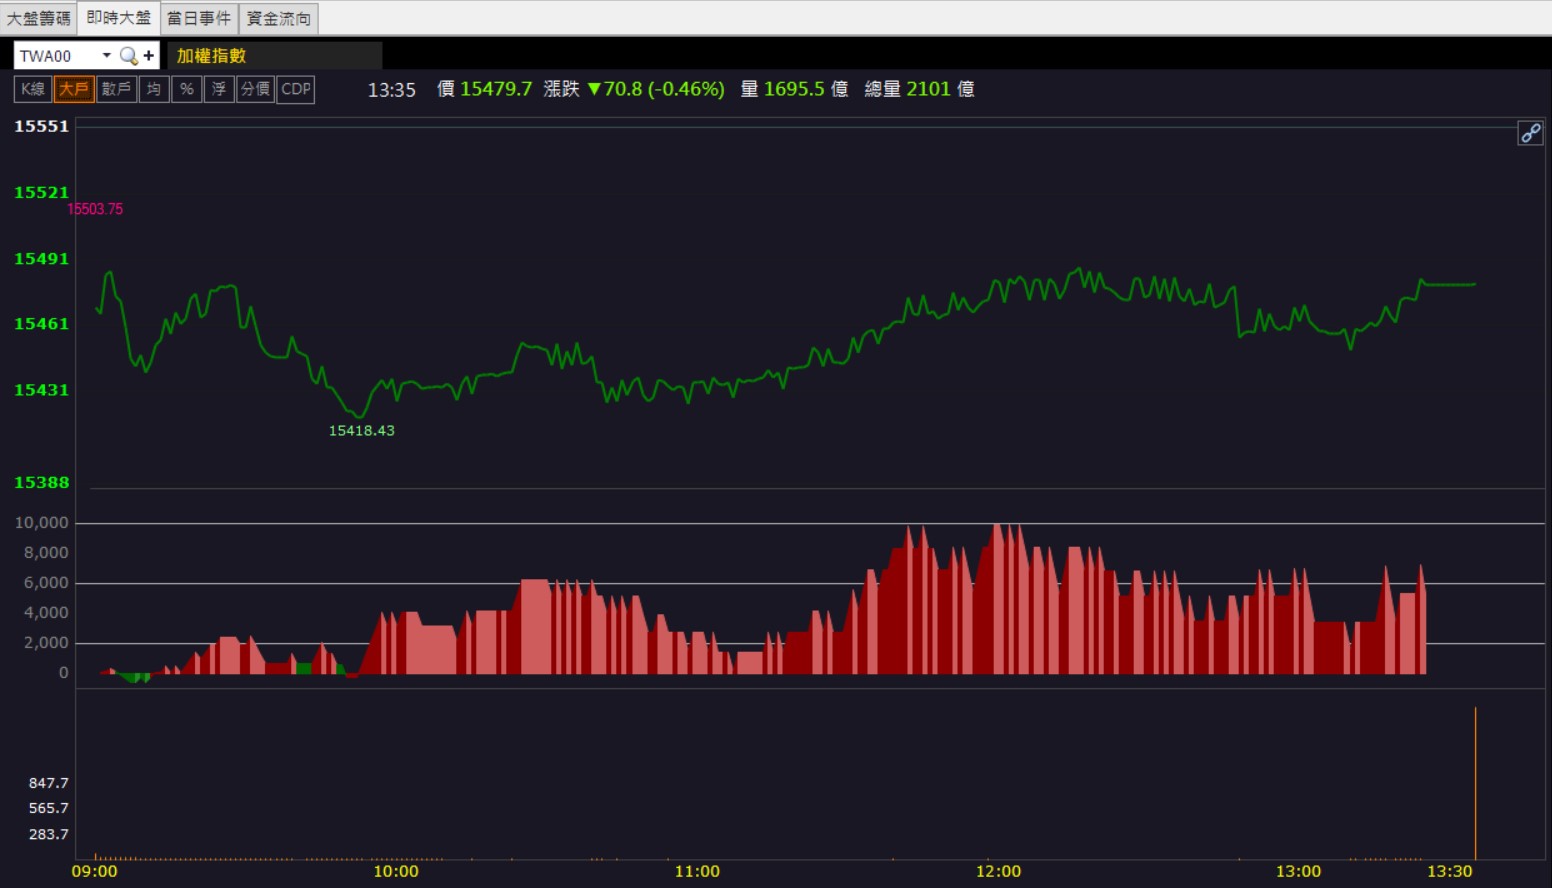Screen dimensions: 1552x888
Task: Toggle the K線 chart button
Action: pos(33,89)
